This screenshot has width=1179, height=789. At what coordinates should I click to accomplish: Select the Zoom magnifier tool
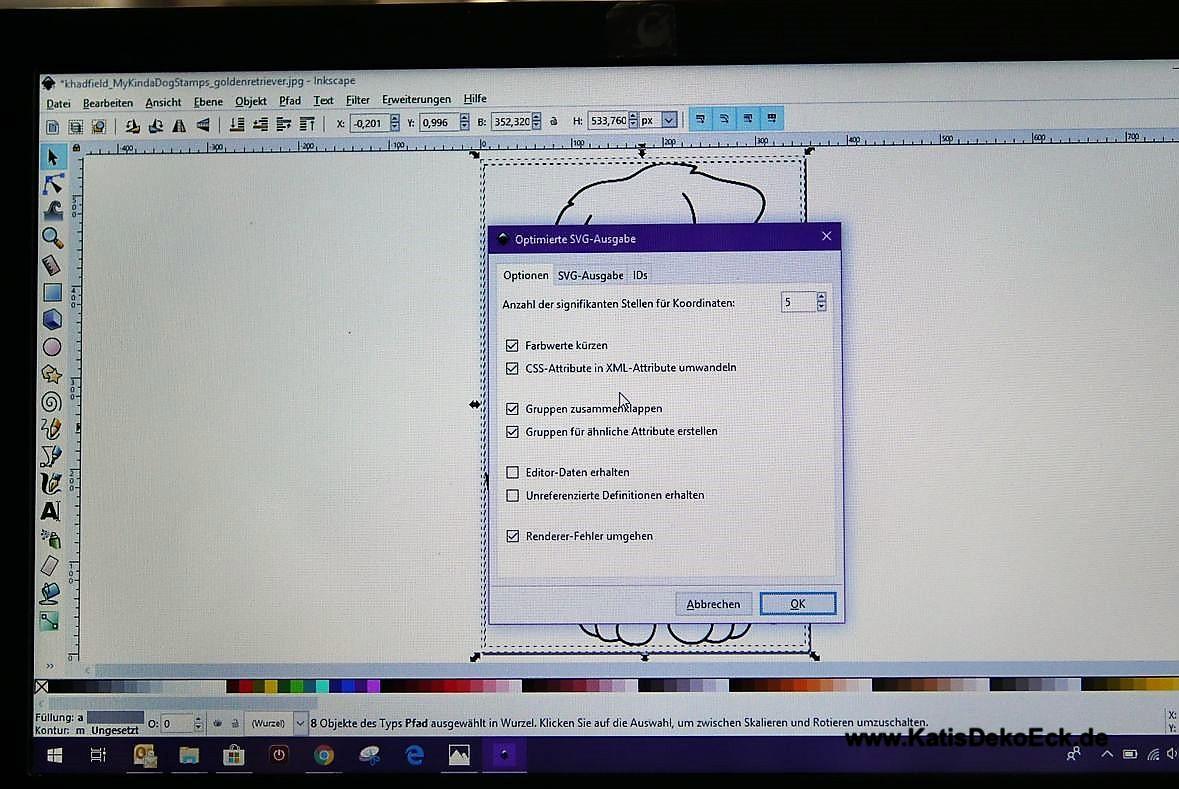pos(52,238)
